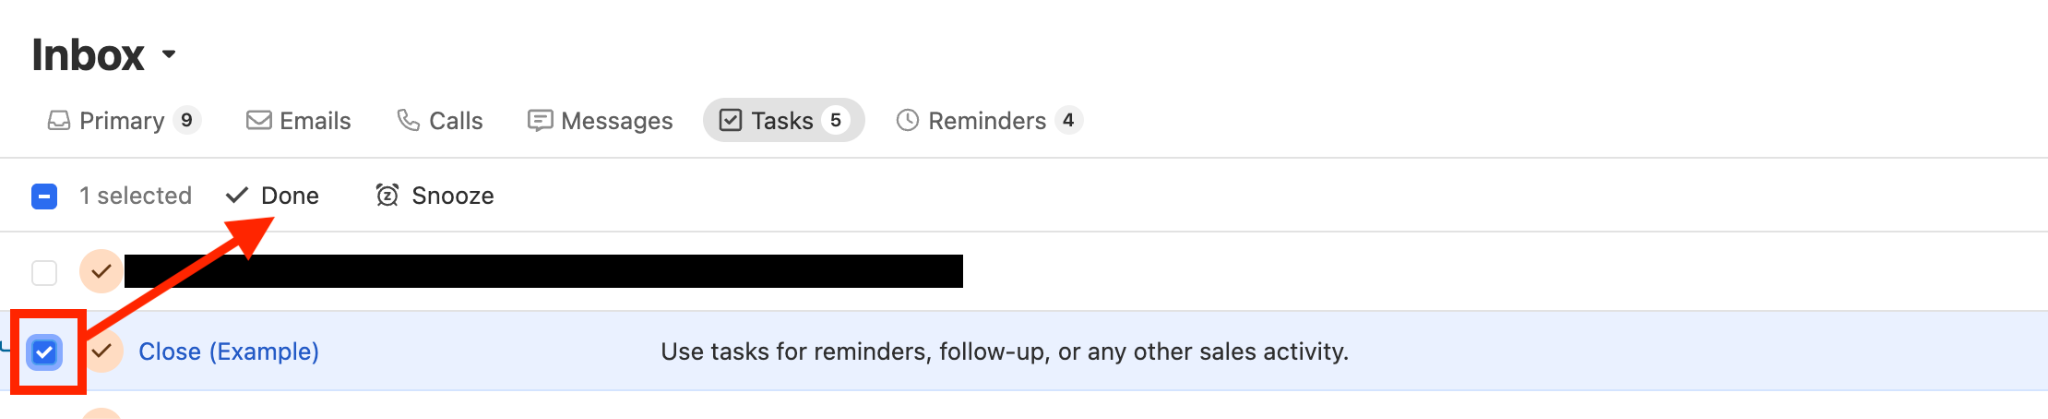Uncheck the Close (Example) task checkbox

tap(44, 352)
